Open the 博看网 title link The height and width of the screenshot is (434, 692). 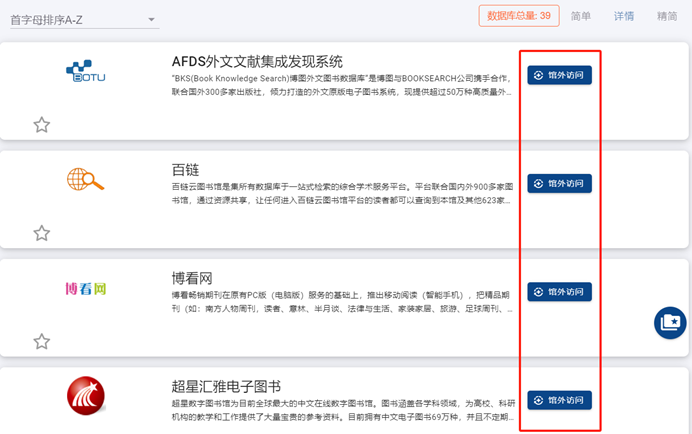192,278
